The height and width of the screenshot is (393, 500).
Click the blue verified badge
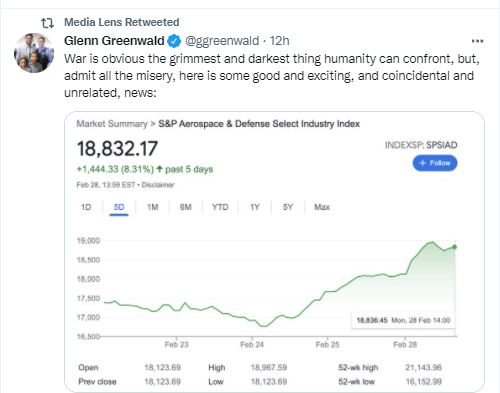(x=174, y=41)
